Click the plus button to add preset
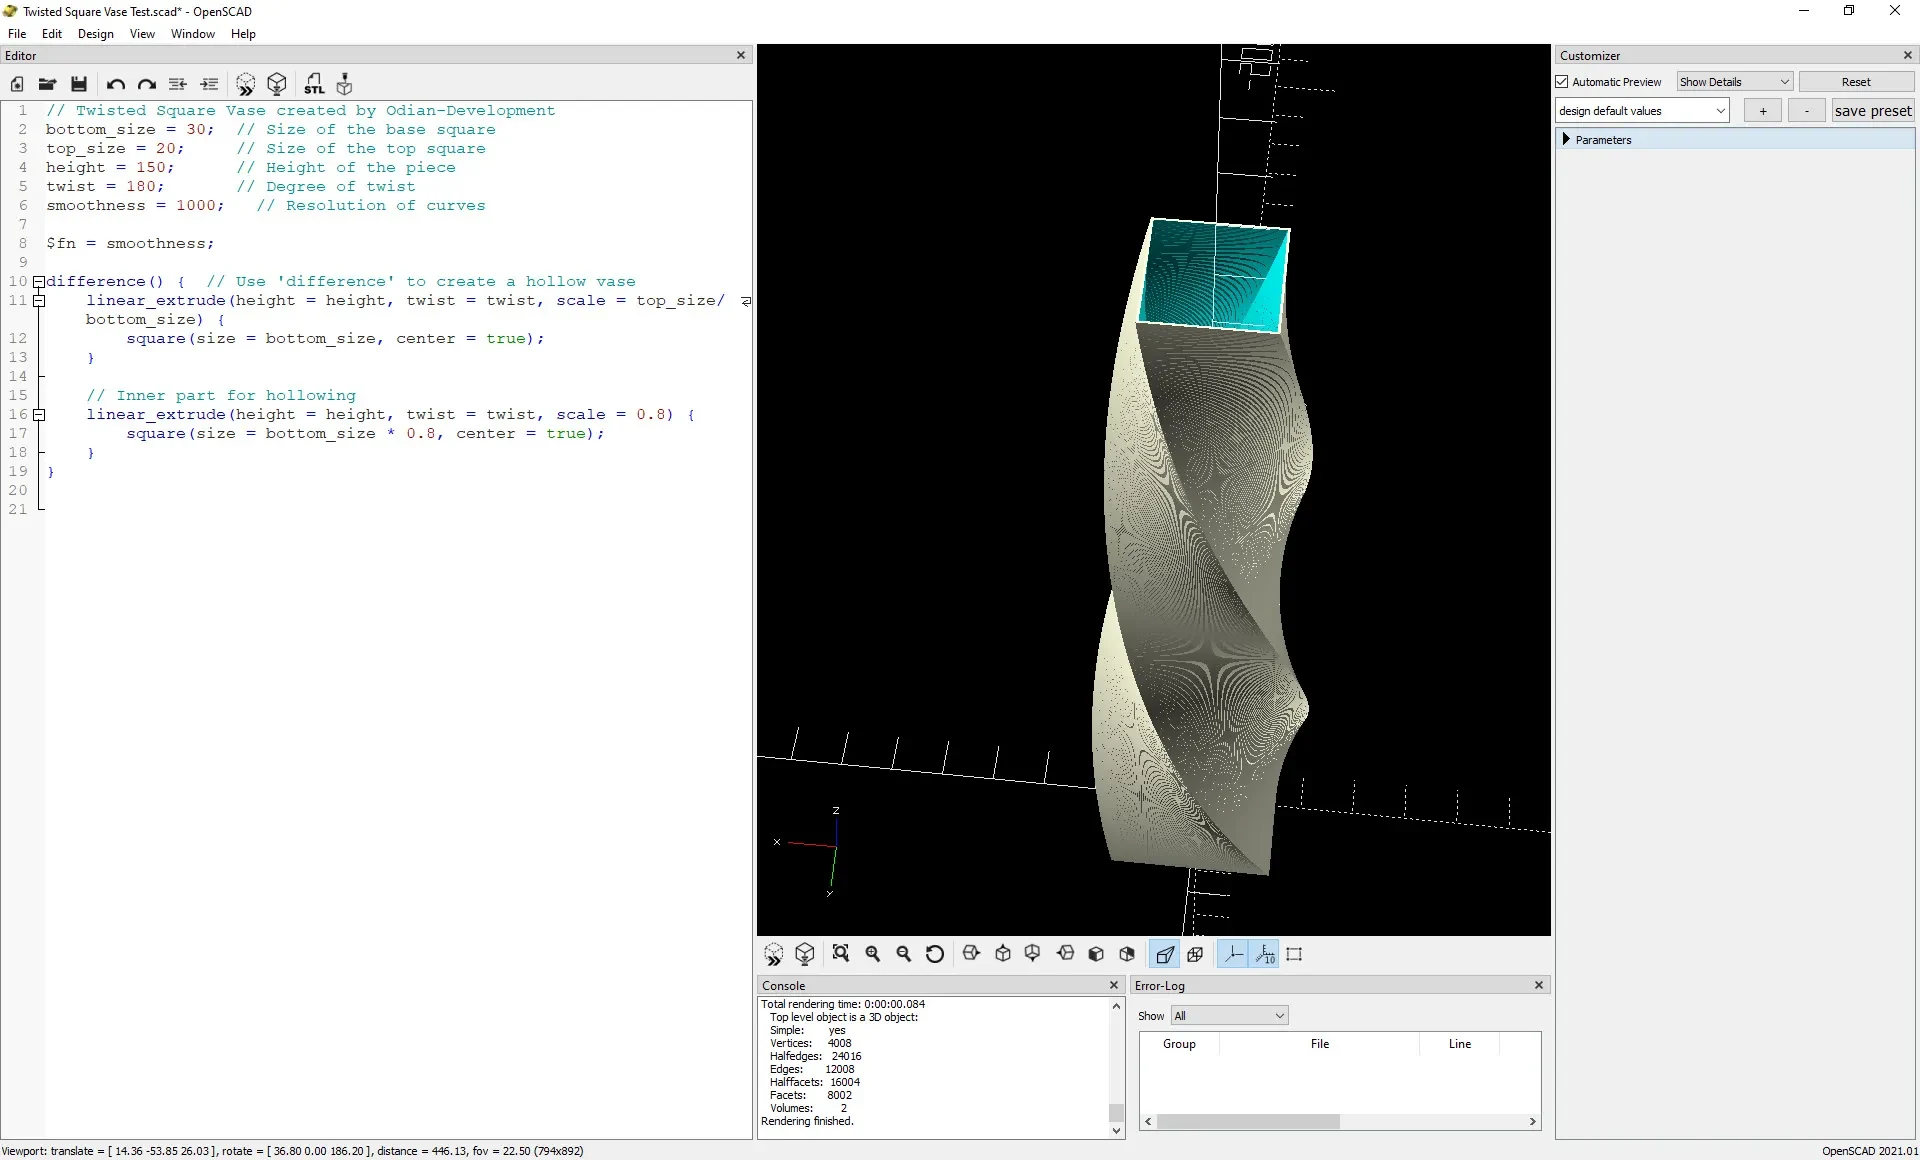 point(1763,111)
